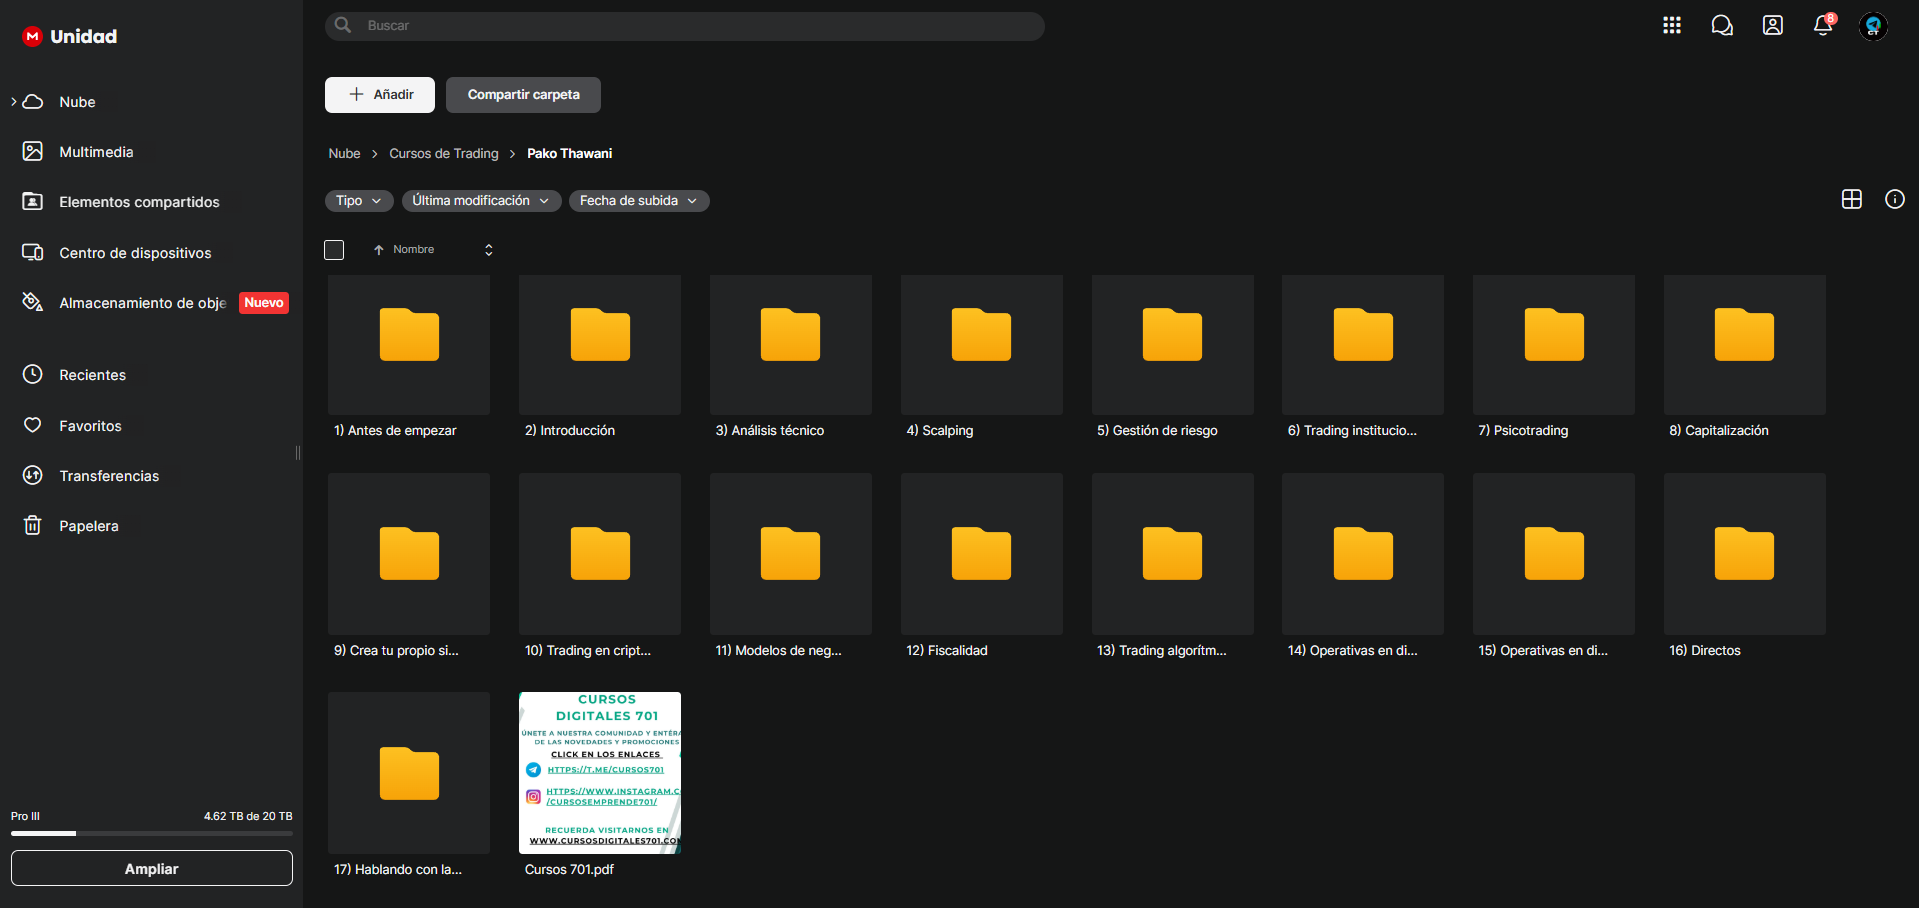Open the contacts icon in top bar
Viewport: 1919px width, 908px height.
(x=1773, y=26)
